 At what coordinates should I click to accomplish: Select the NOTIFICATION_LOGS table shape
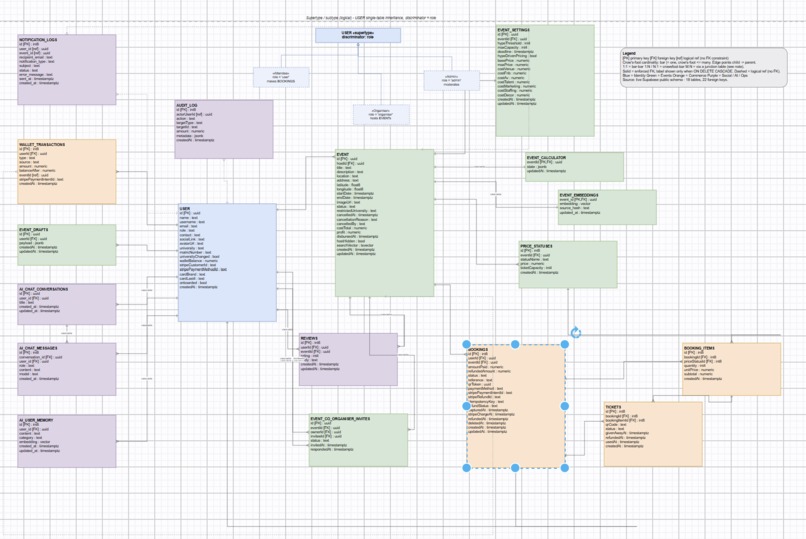click(67, 70)
